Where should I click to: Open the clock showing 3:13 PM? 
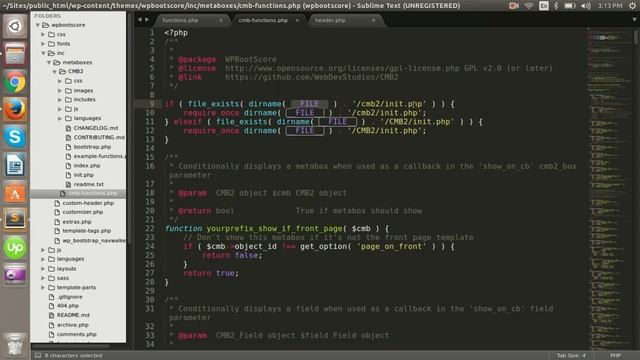(x=610, y=6)
